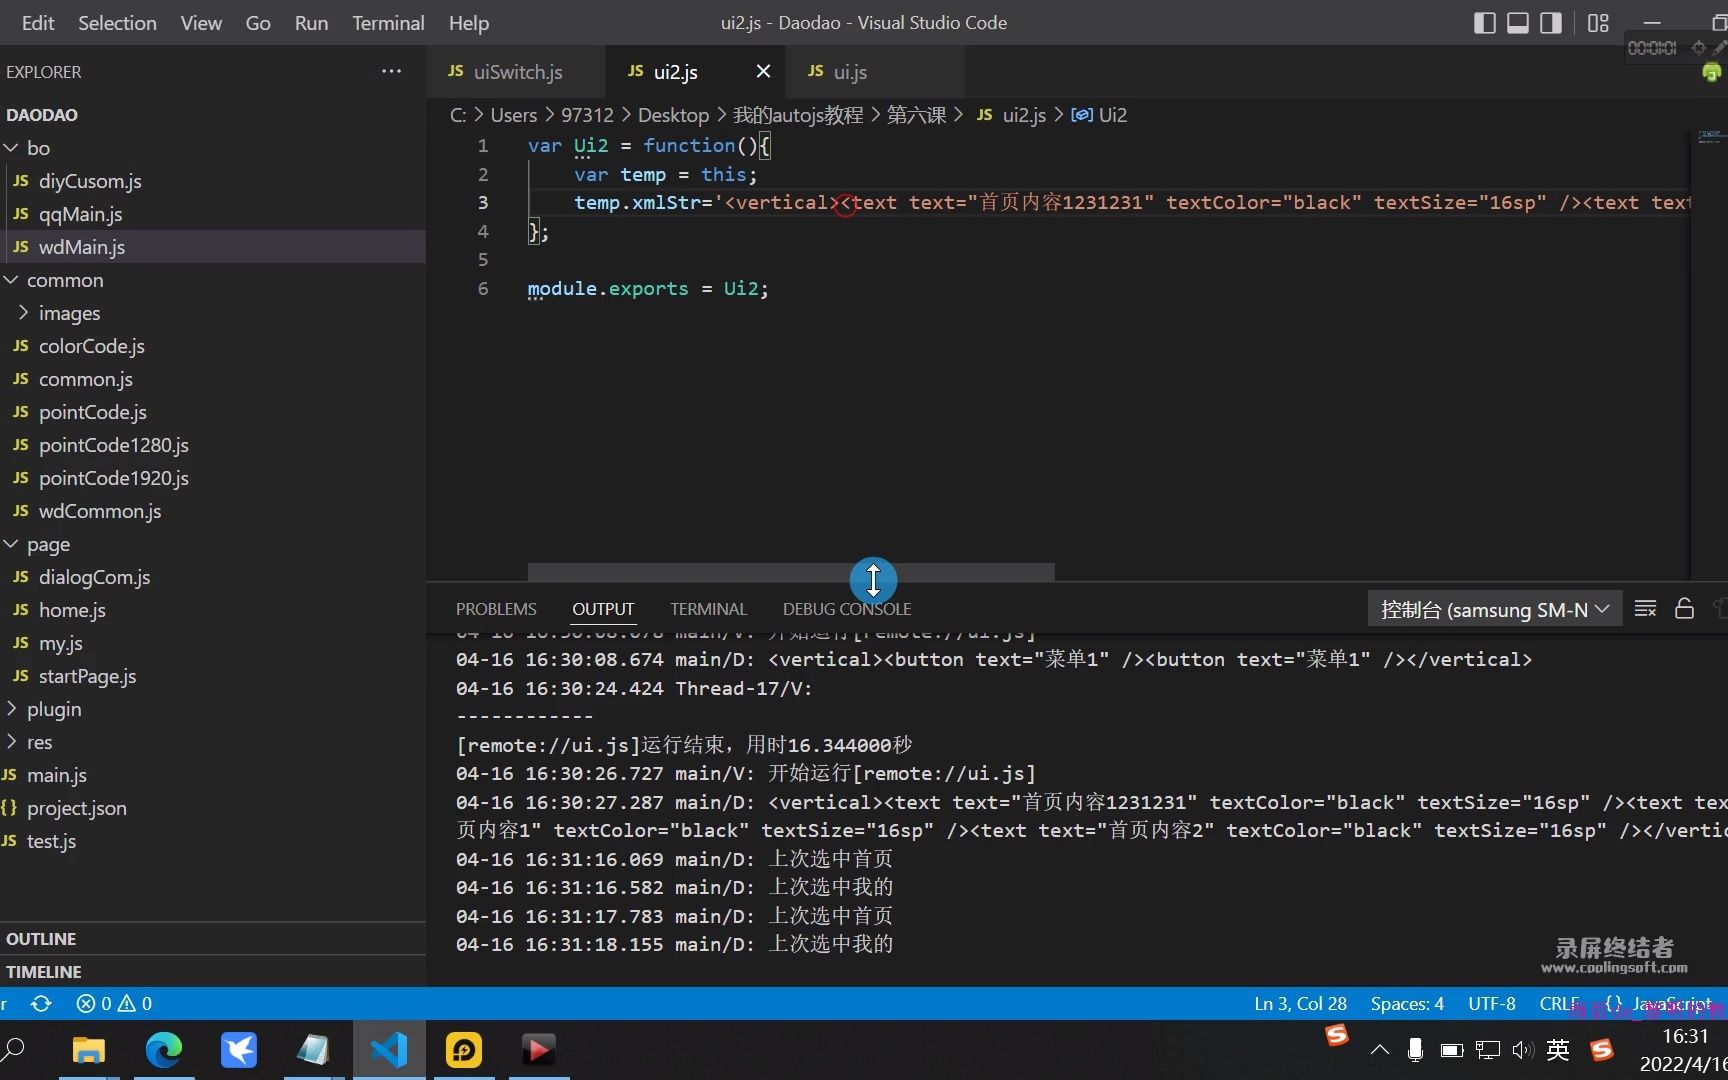
Task: Toggle the bottom panel layout icon
Action: tap(1518, 23)
